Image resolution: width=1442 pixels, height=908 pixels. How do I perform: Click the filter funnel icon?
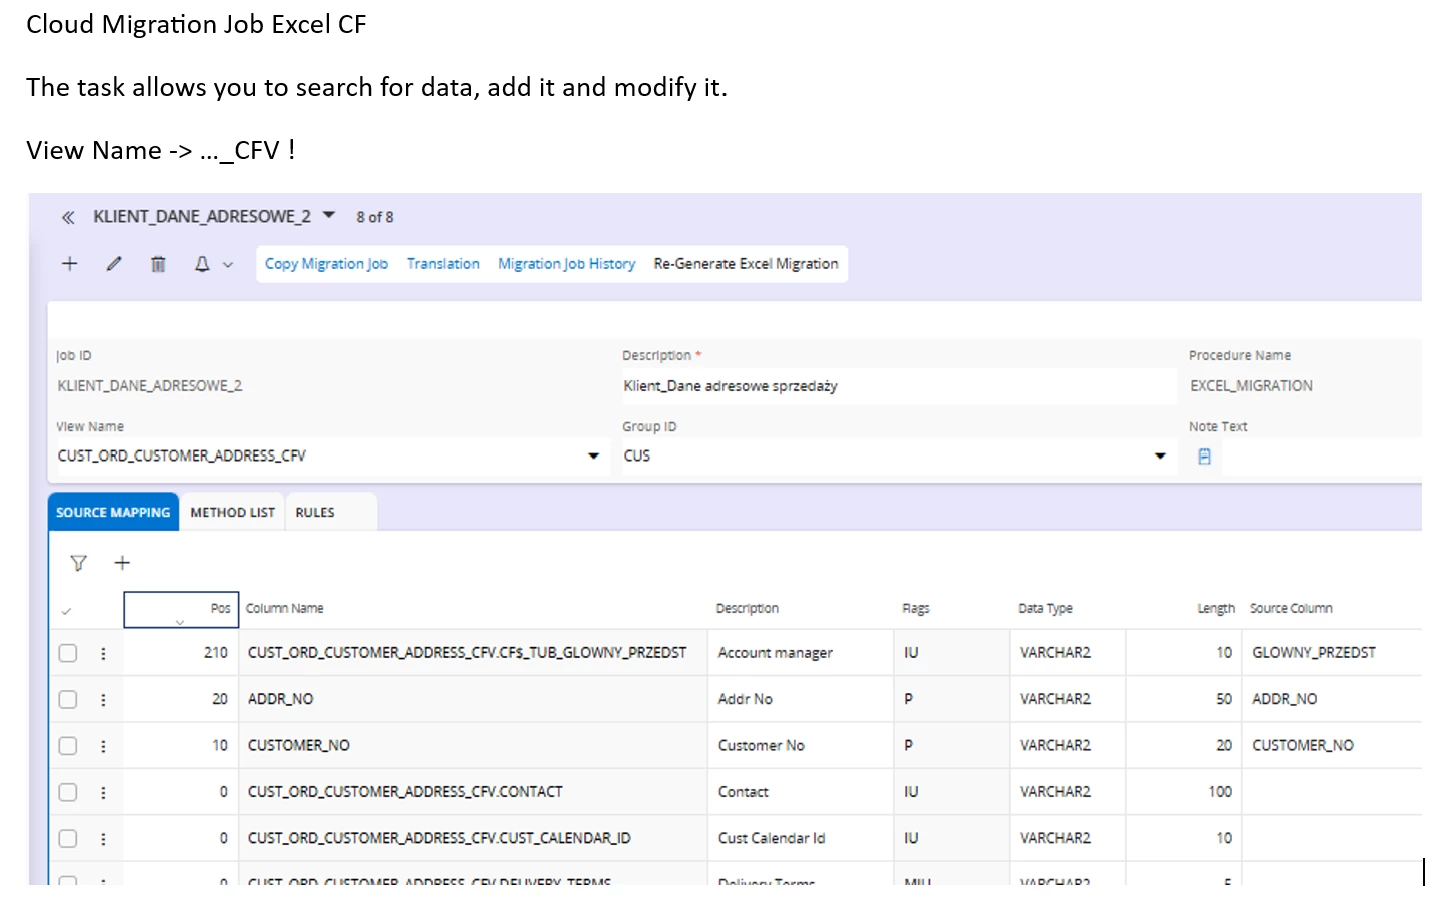78,563
